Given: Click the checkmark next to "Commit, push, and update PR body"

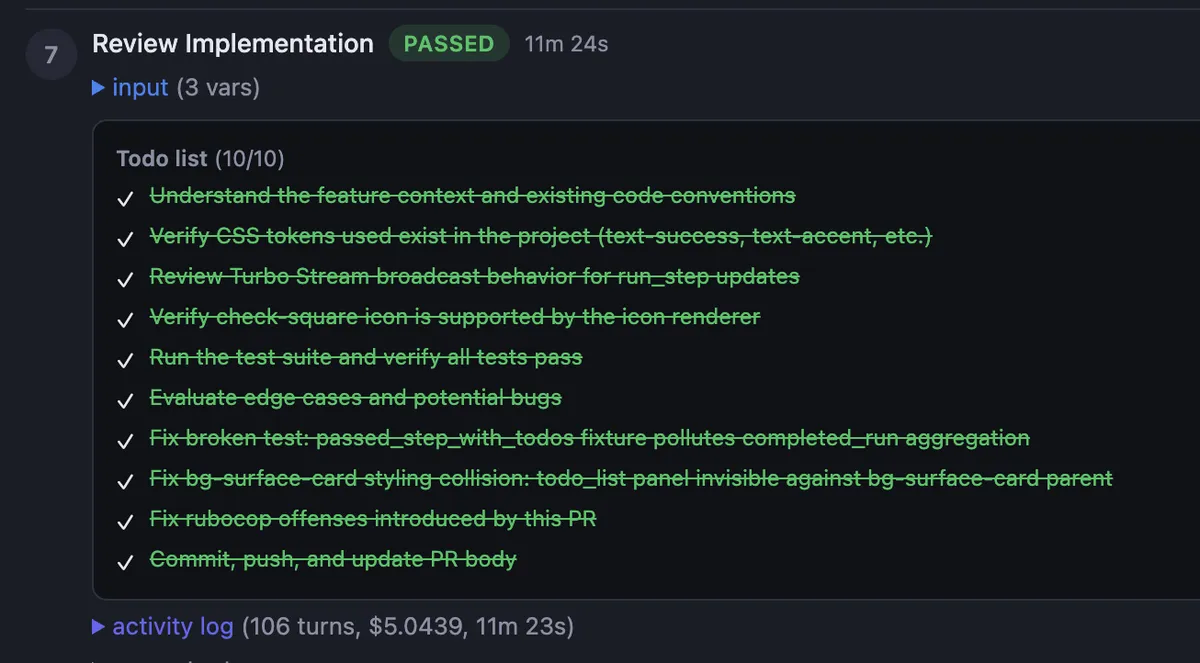Looking at the screenshot, I should click(x=125, y=561).
